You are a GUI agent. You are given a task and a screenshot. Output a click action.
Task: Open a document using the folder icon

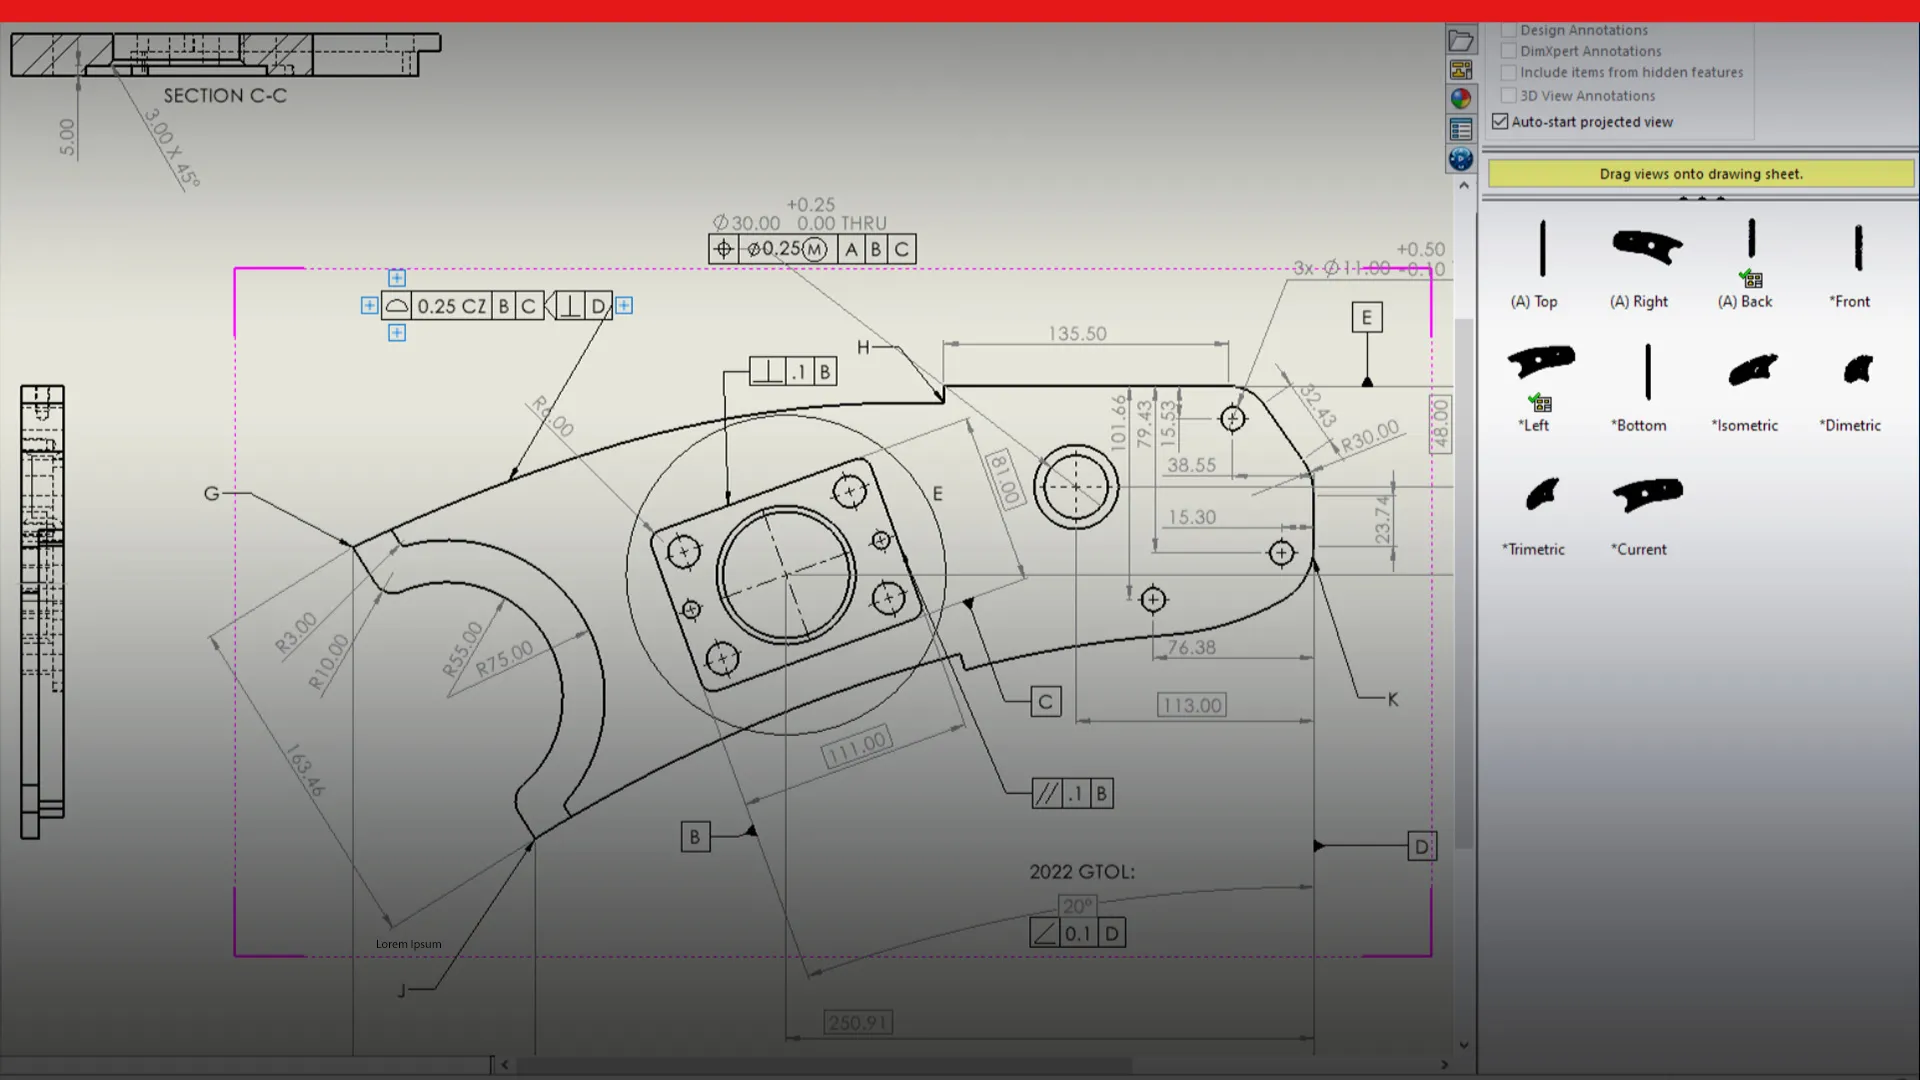pyautogui.click(x=1461, y=40)
